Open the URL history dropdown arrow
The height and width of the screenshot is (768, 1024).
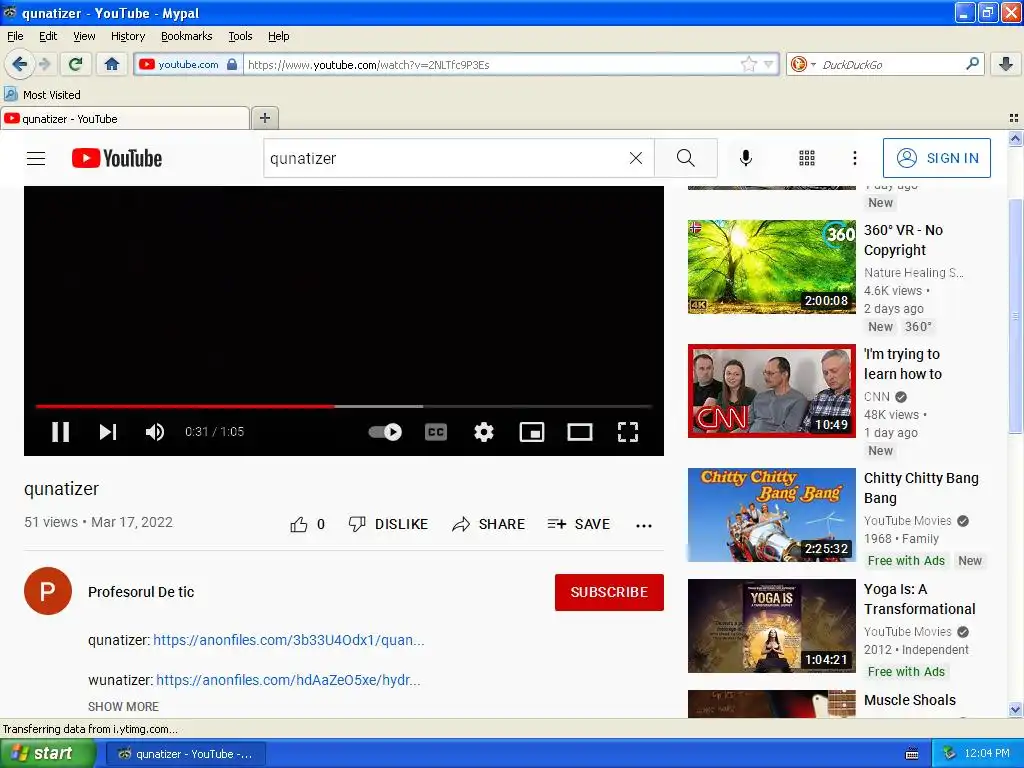coord(768,64)
